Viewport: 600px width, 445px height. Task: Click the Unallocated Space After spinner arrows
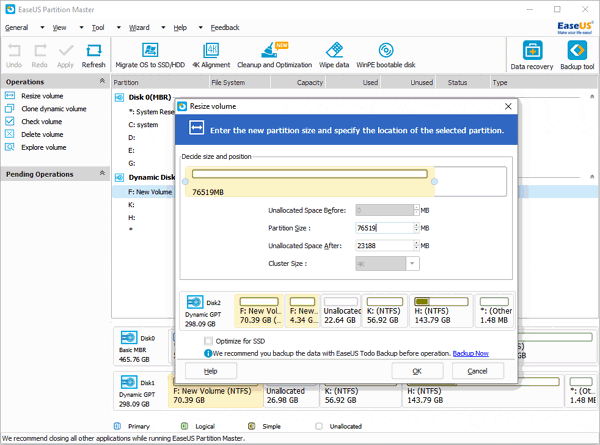click(x=416, y=246)
